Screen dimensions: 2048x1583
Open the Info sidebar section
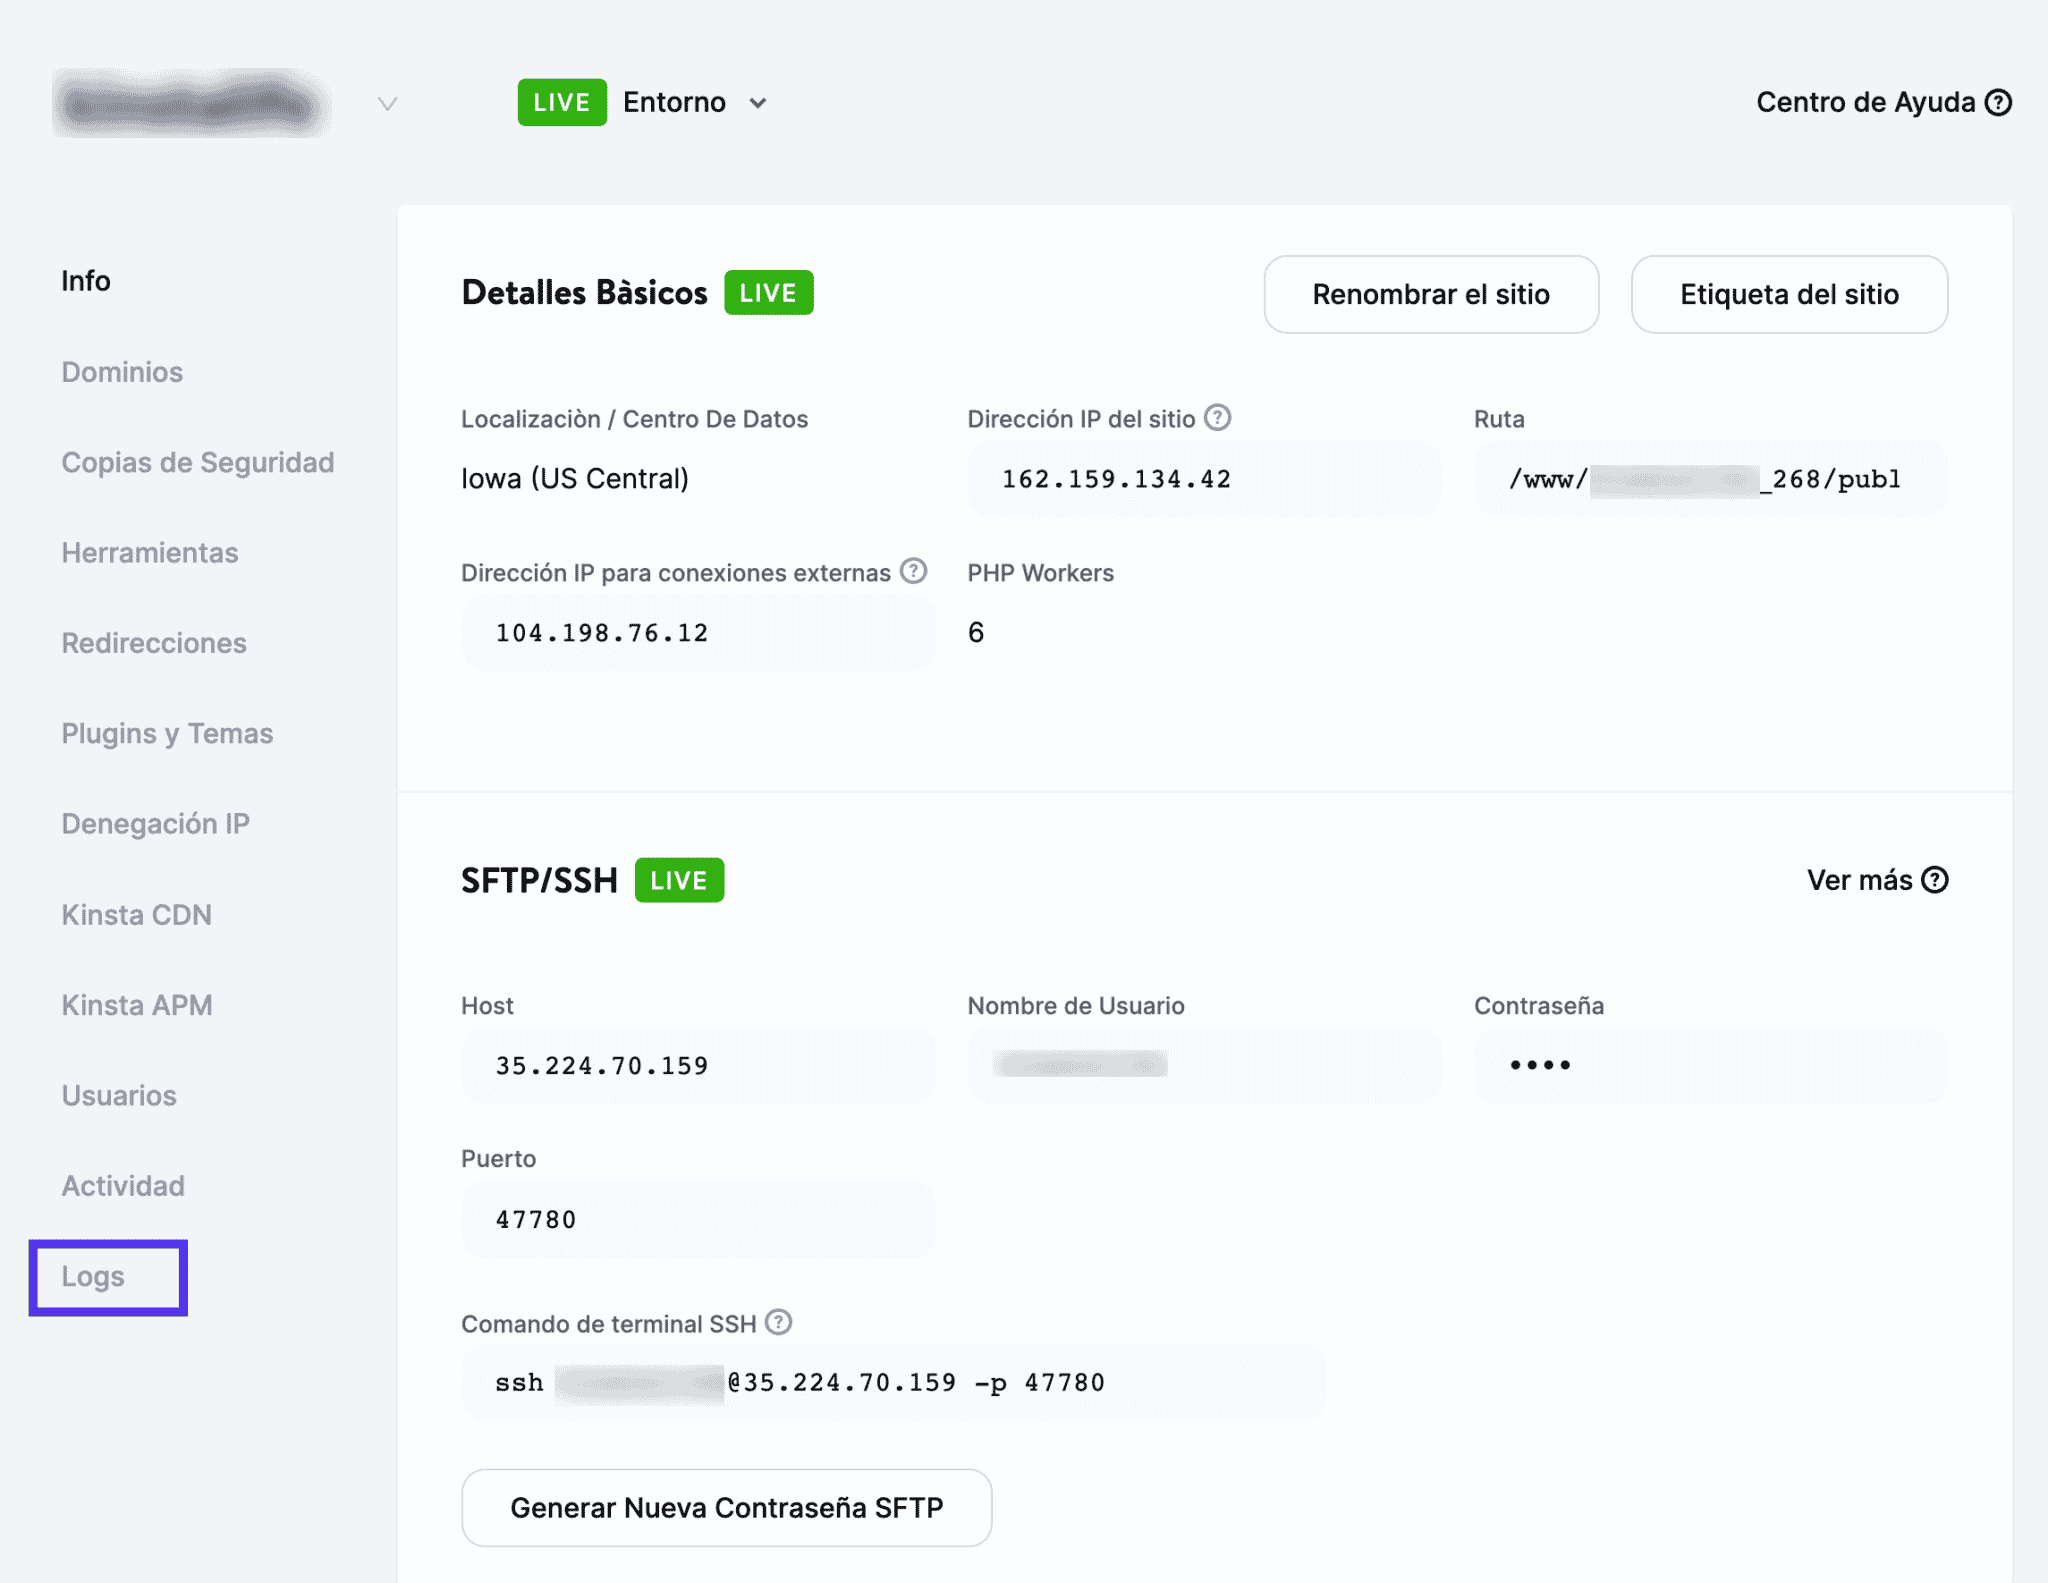click(86, 281)
